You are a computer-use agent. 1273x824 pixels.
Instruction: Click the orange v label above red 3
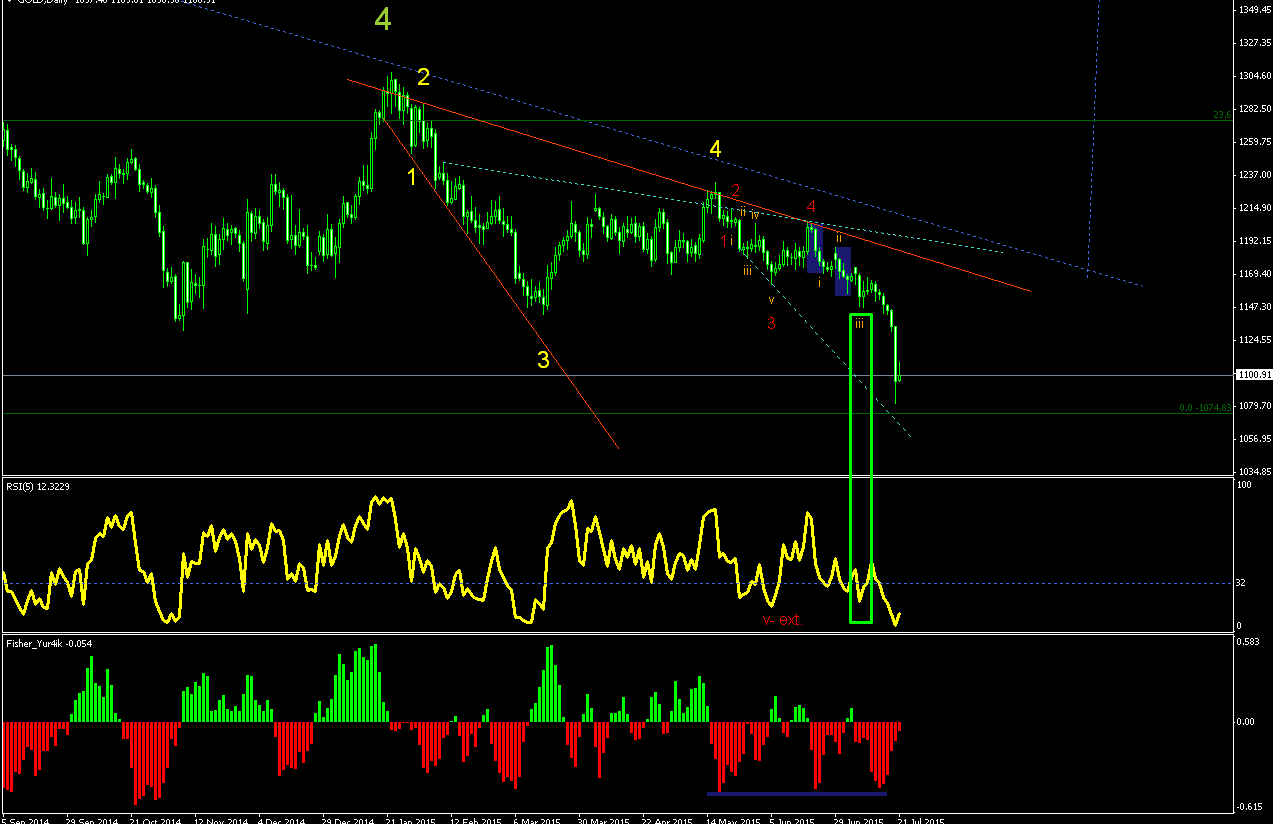pos(771,299)
